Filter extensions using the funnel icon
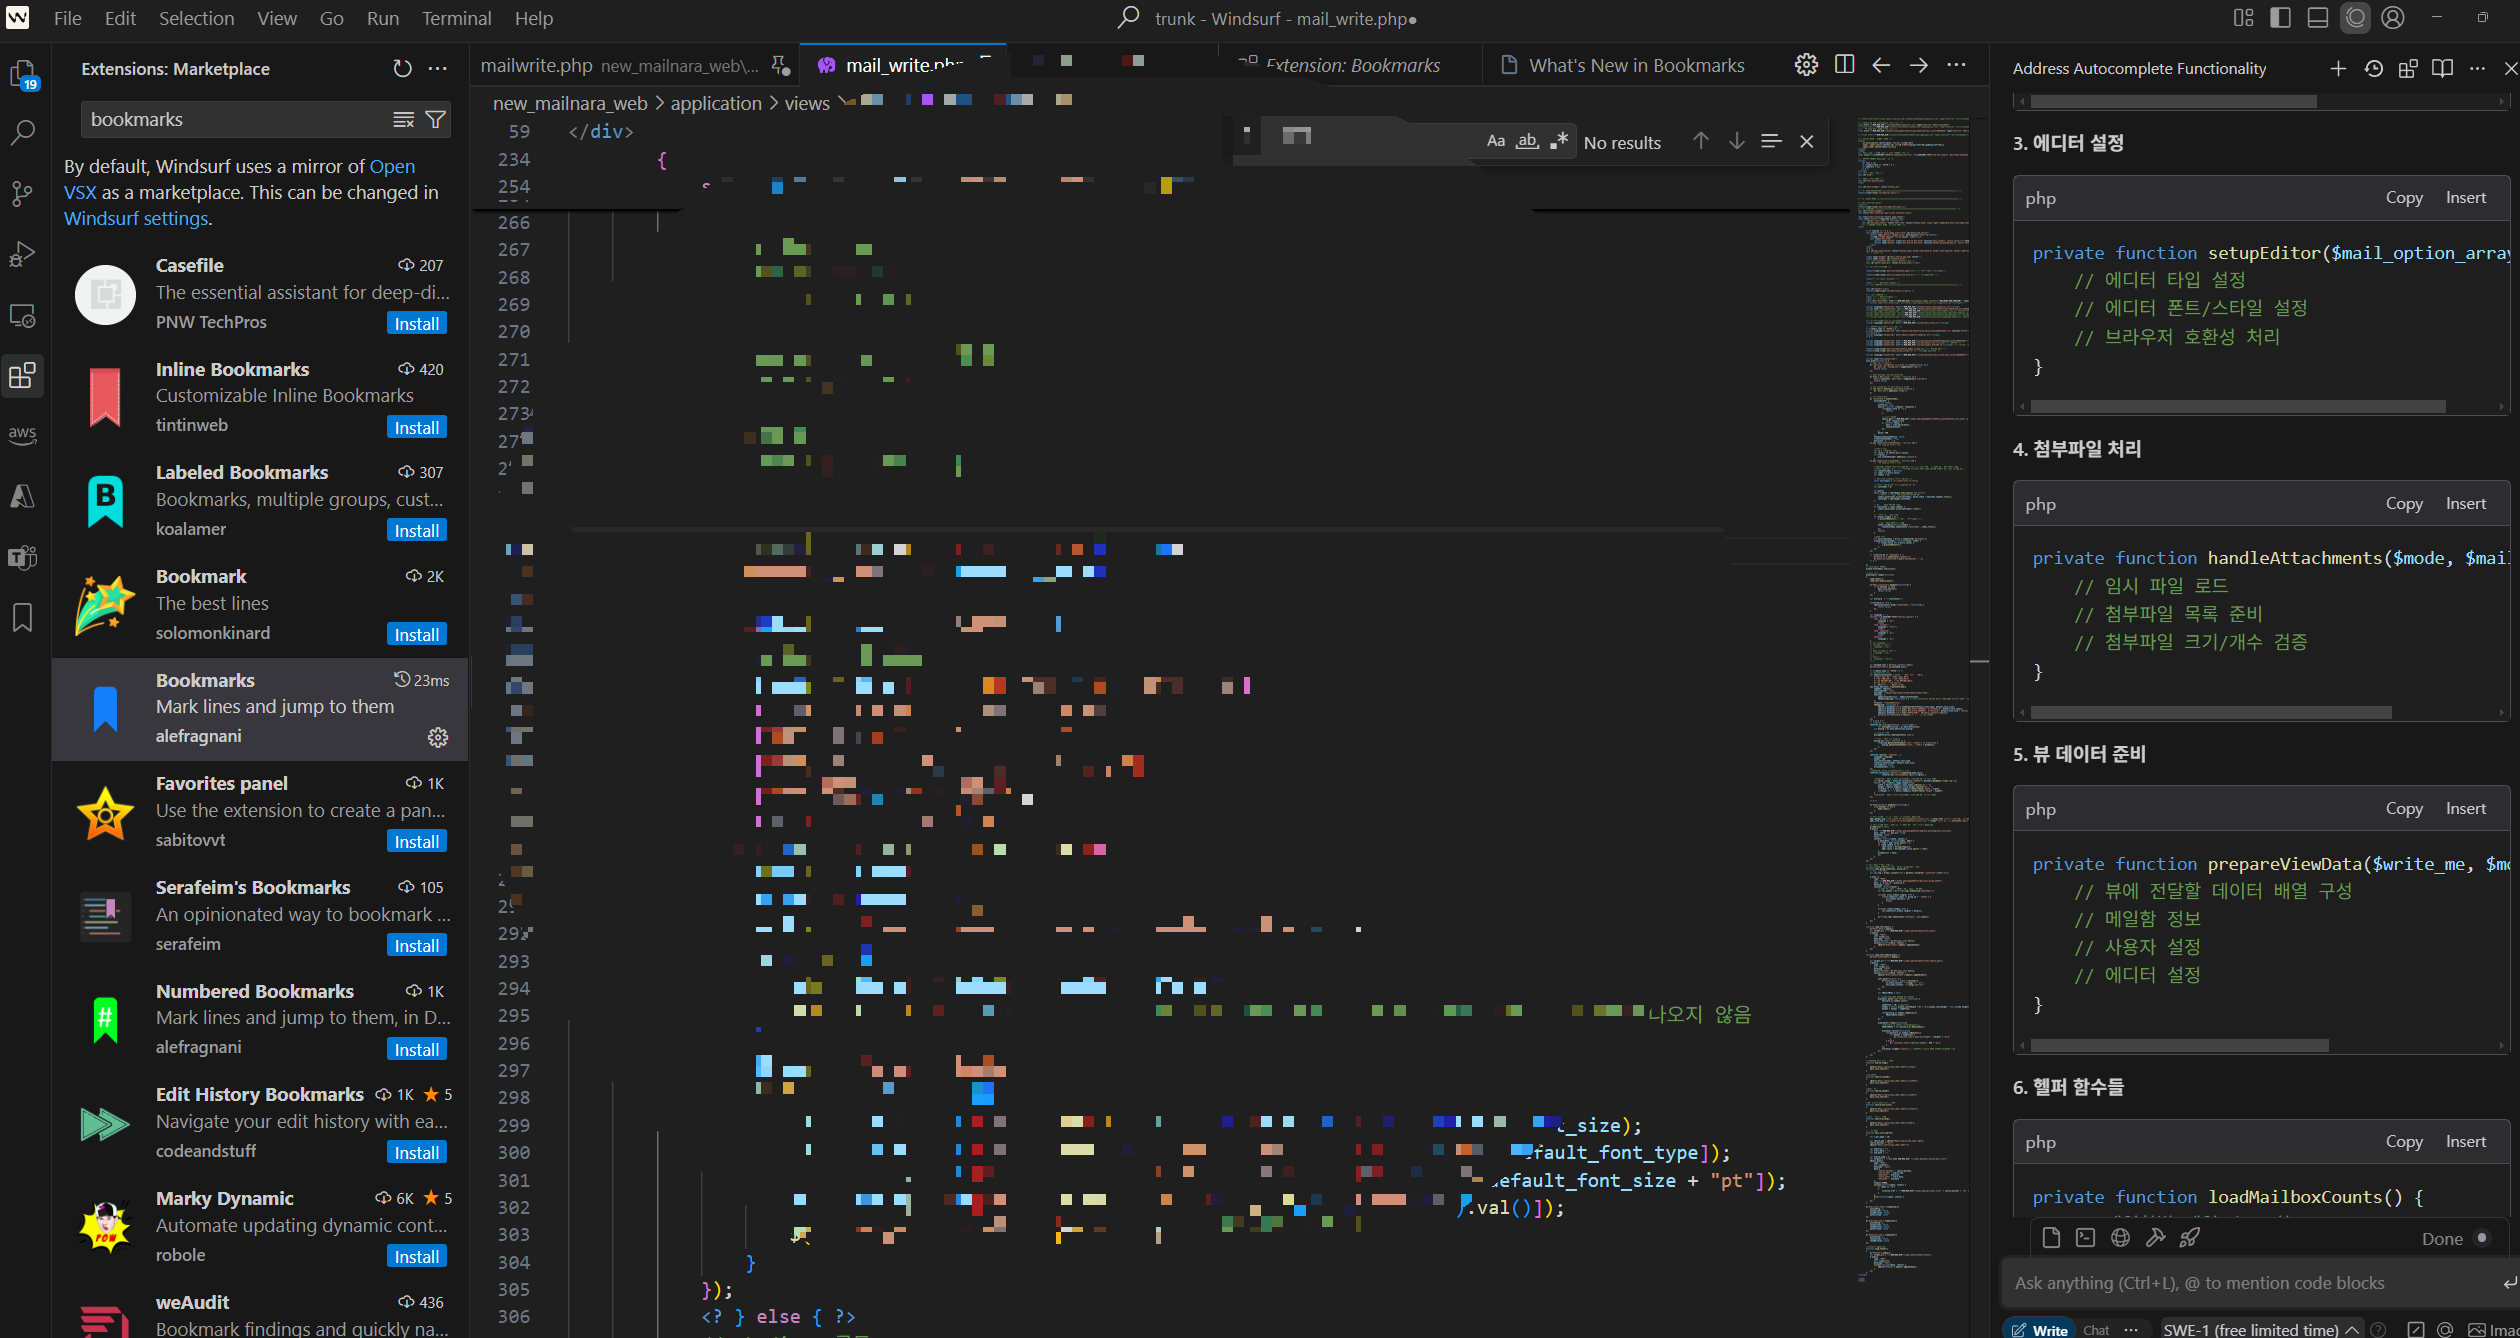The image size is (2520, 1338). point(436,120)
